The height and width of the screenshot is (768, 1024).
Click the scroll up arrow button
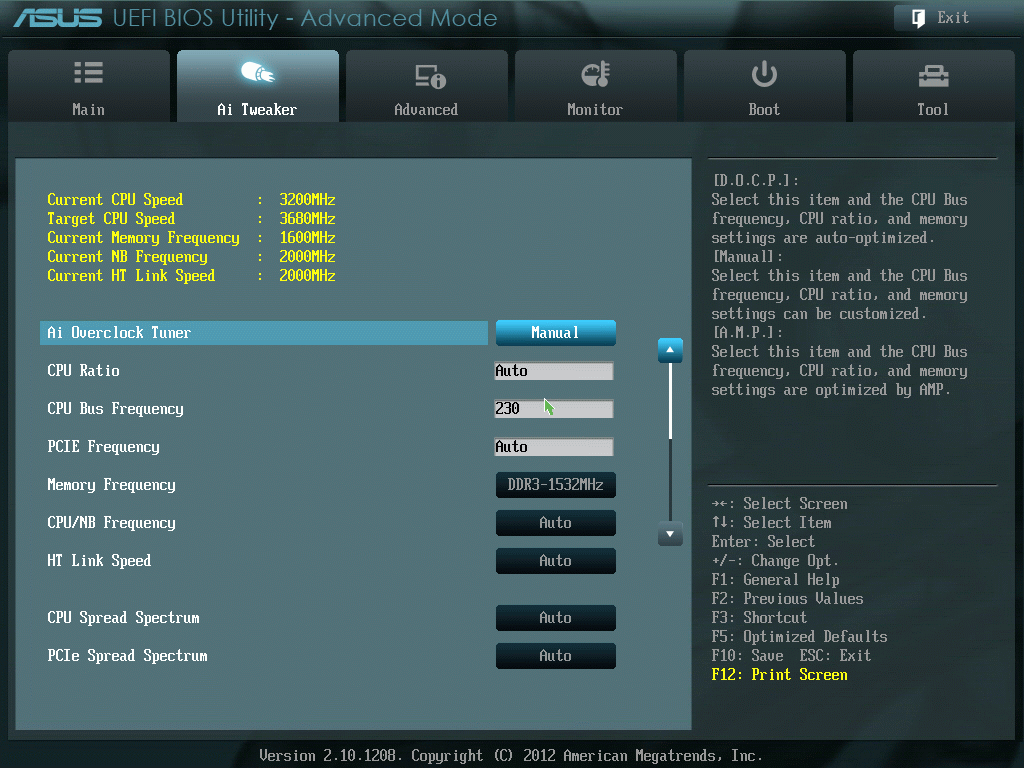click(670, 350)
